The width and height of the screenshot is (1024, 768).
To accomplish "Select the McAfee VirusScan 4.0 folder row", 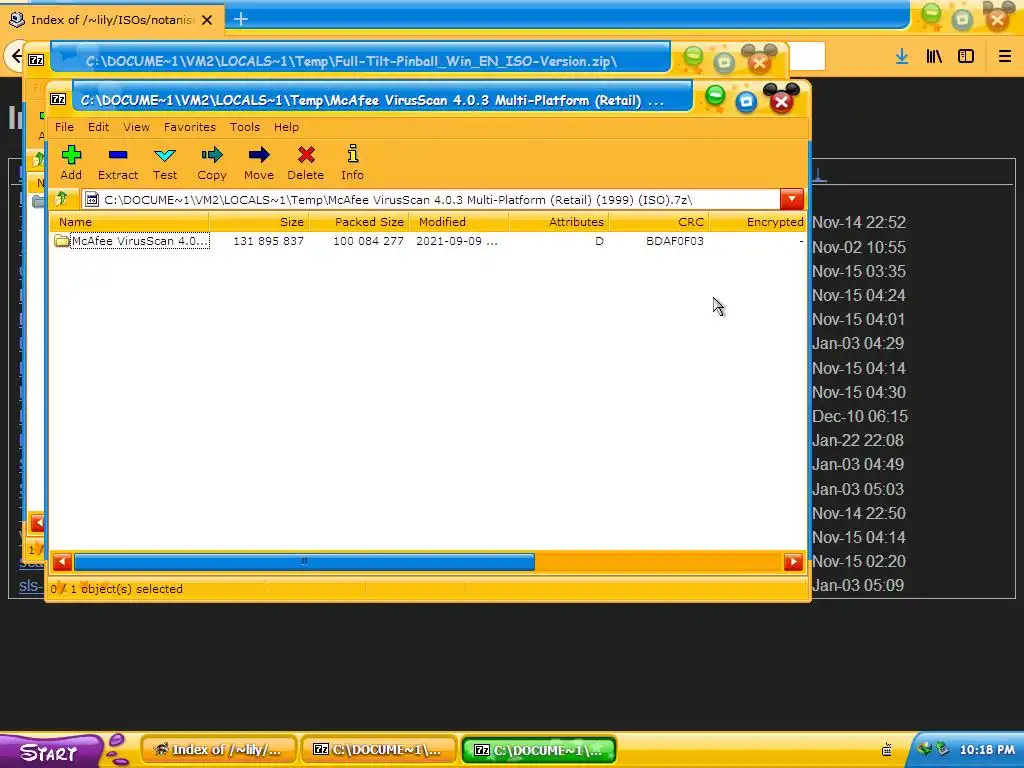I will tap(428, 241).
